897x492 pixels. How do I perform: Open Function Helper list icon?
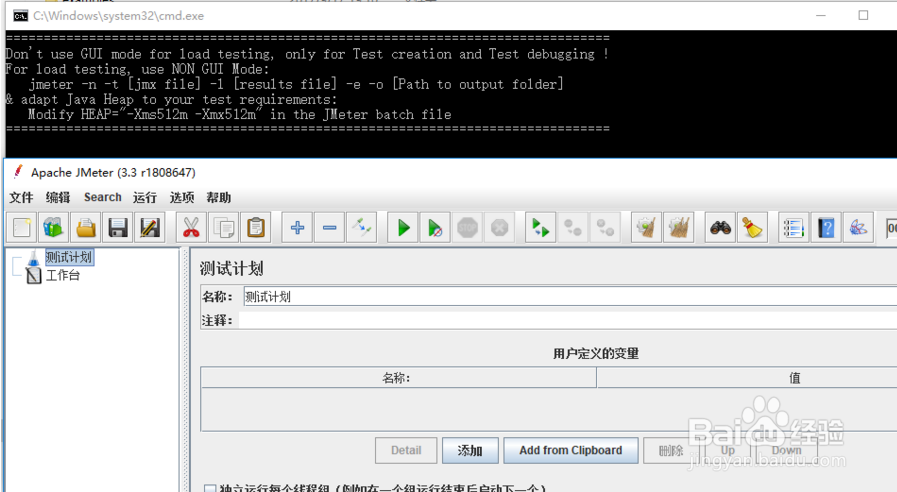tap(793, 228)
